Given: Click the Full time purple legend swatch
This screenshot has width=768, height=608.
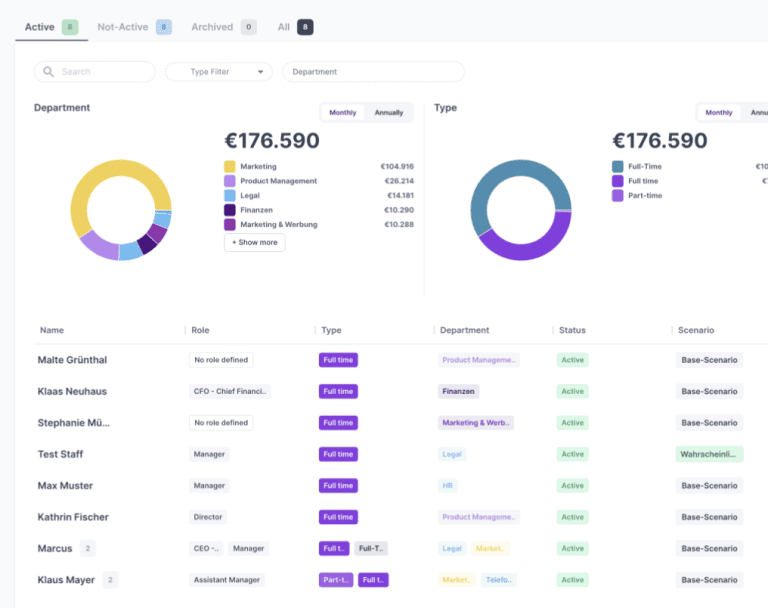Looking at the screenshot, I should (x=618, y=181).
